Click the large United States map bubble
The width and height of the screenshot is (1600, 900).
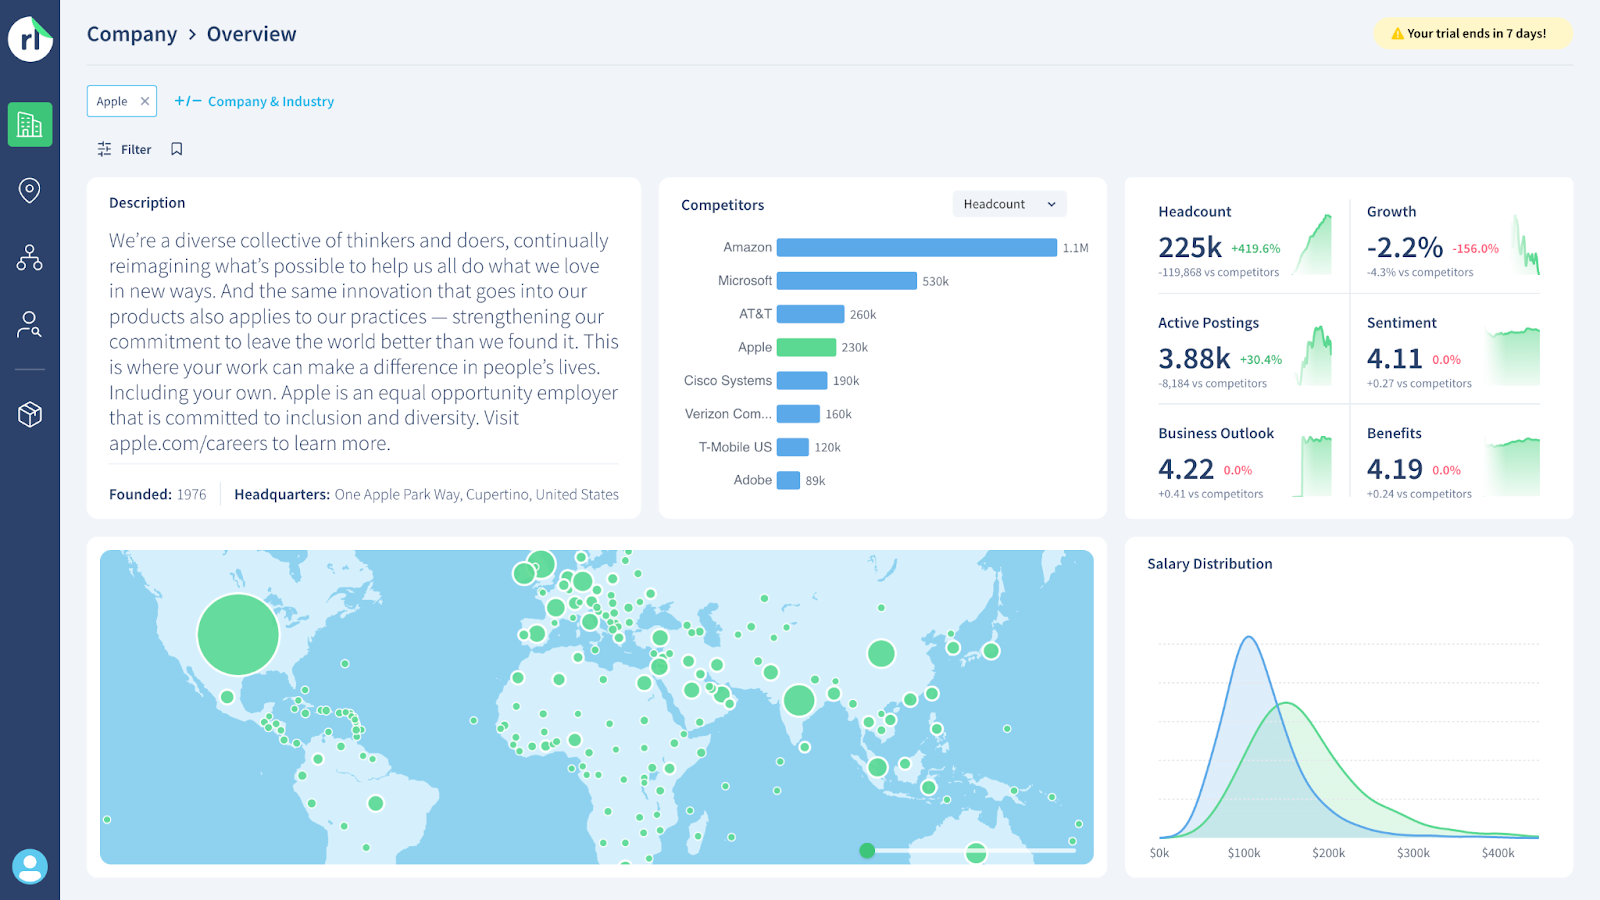238,634
